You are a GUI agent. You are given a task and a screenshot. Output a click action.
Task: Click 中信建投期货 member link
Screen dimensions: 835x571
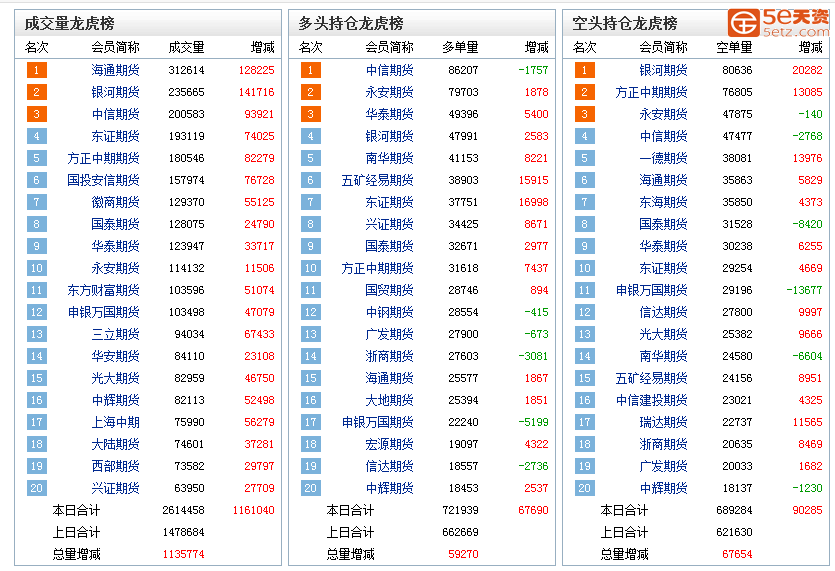(651, 400)
